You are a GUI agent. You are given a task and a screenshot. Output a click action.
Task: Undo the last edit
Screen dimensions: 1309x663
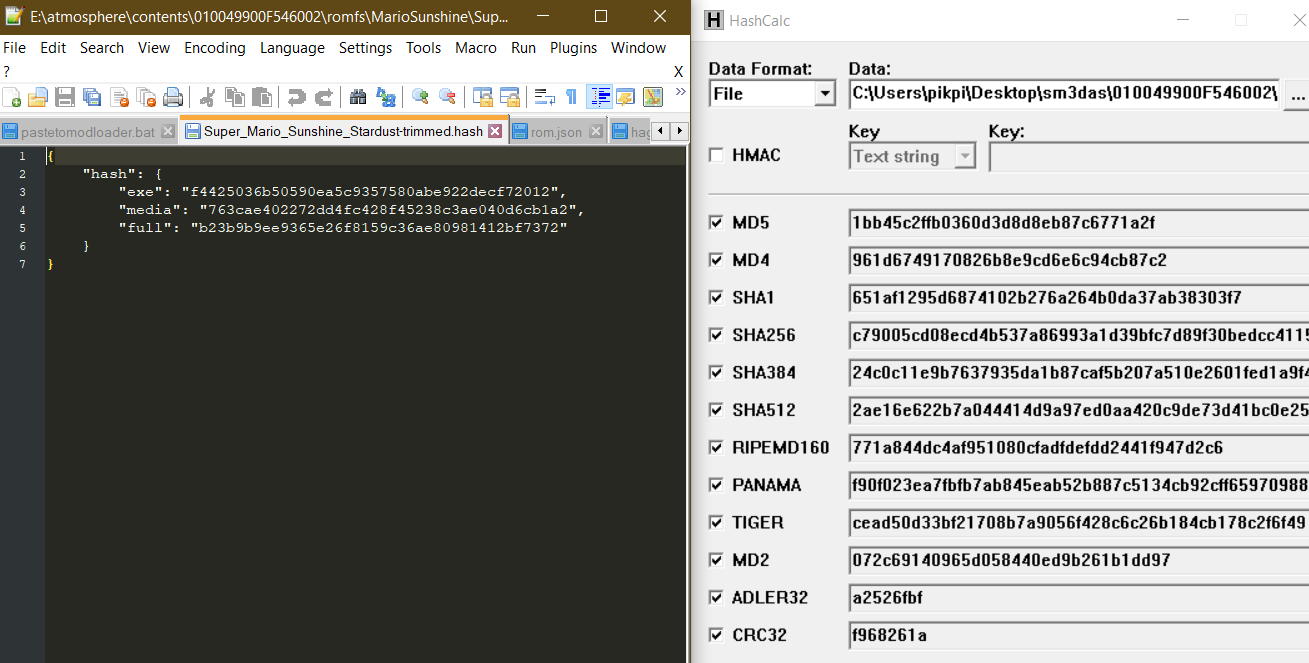[x=296, y=97]
